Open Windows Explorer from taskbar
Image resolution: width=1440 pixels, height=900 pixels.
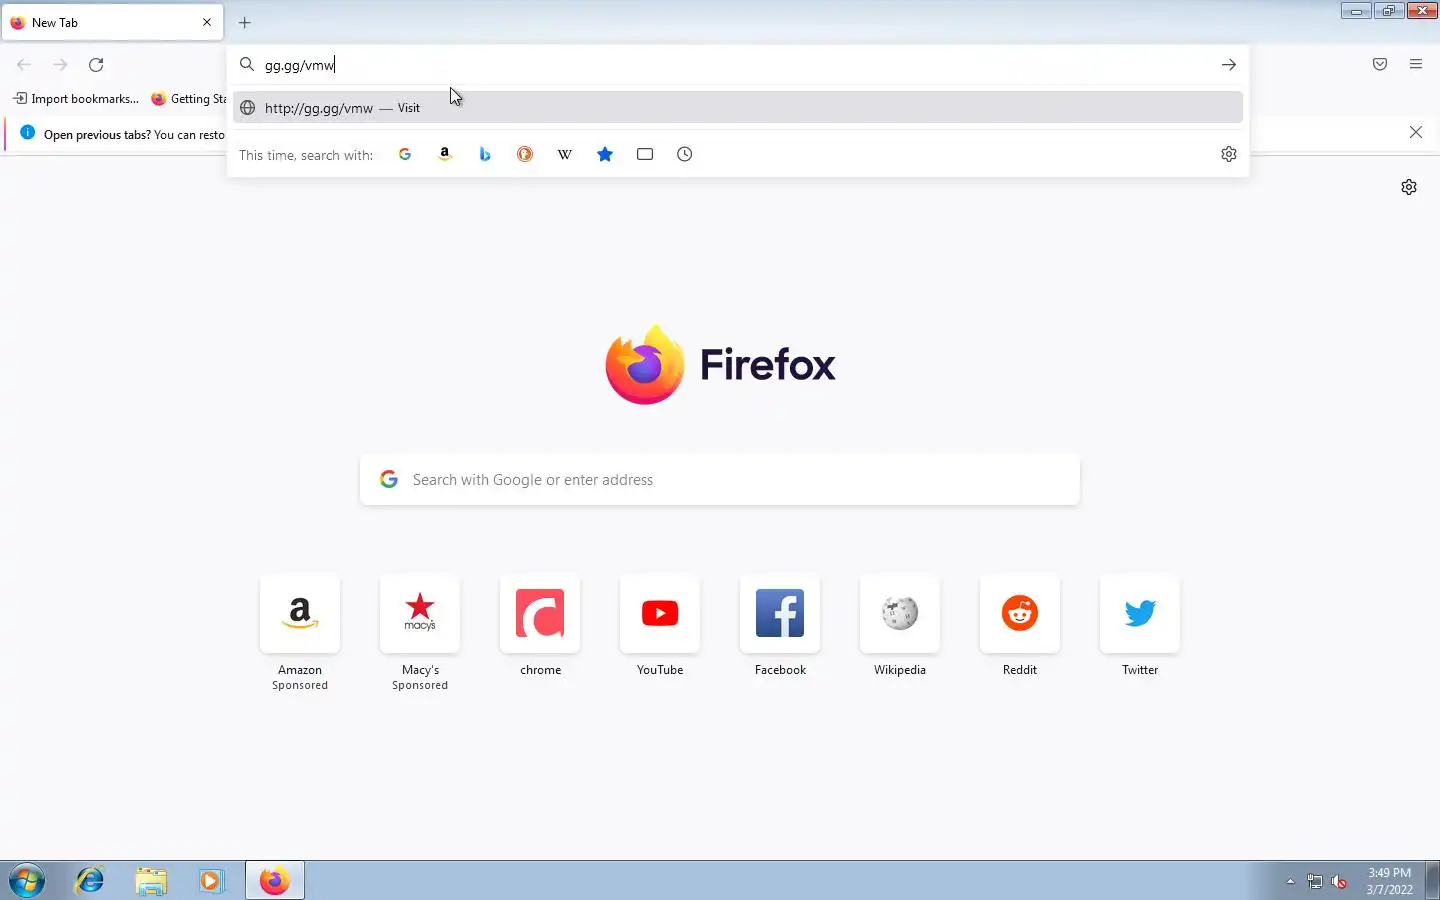[151, 881]
